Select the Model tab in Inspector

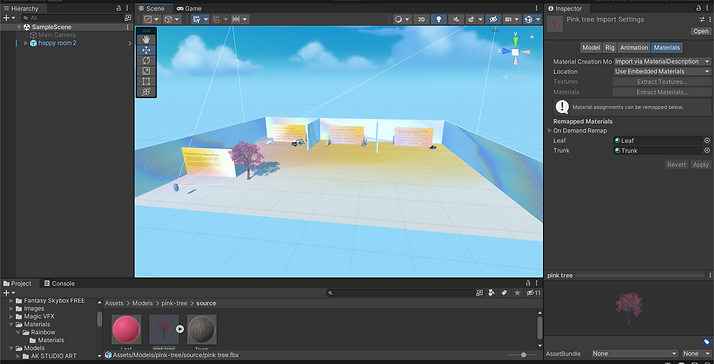pyautogui.click(x=591, y=47)
